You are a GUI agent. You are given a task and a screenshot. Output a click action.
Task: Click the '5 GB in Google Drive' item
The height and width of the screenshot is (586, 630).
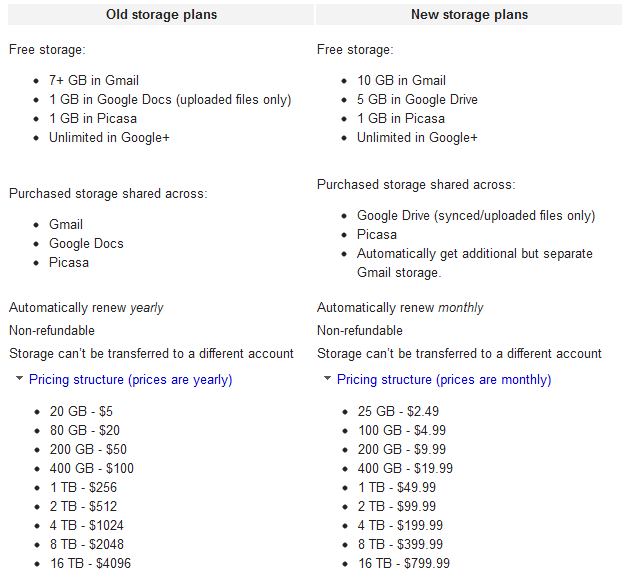(x=417, y=99)
